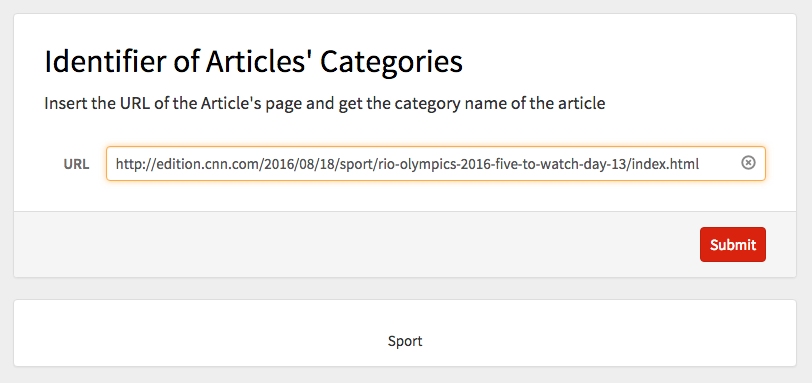
Task: Clear the URL field with the circled x icon
Action: (748, 163)
